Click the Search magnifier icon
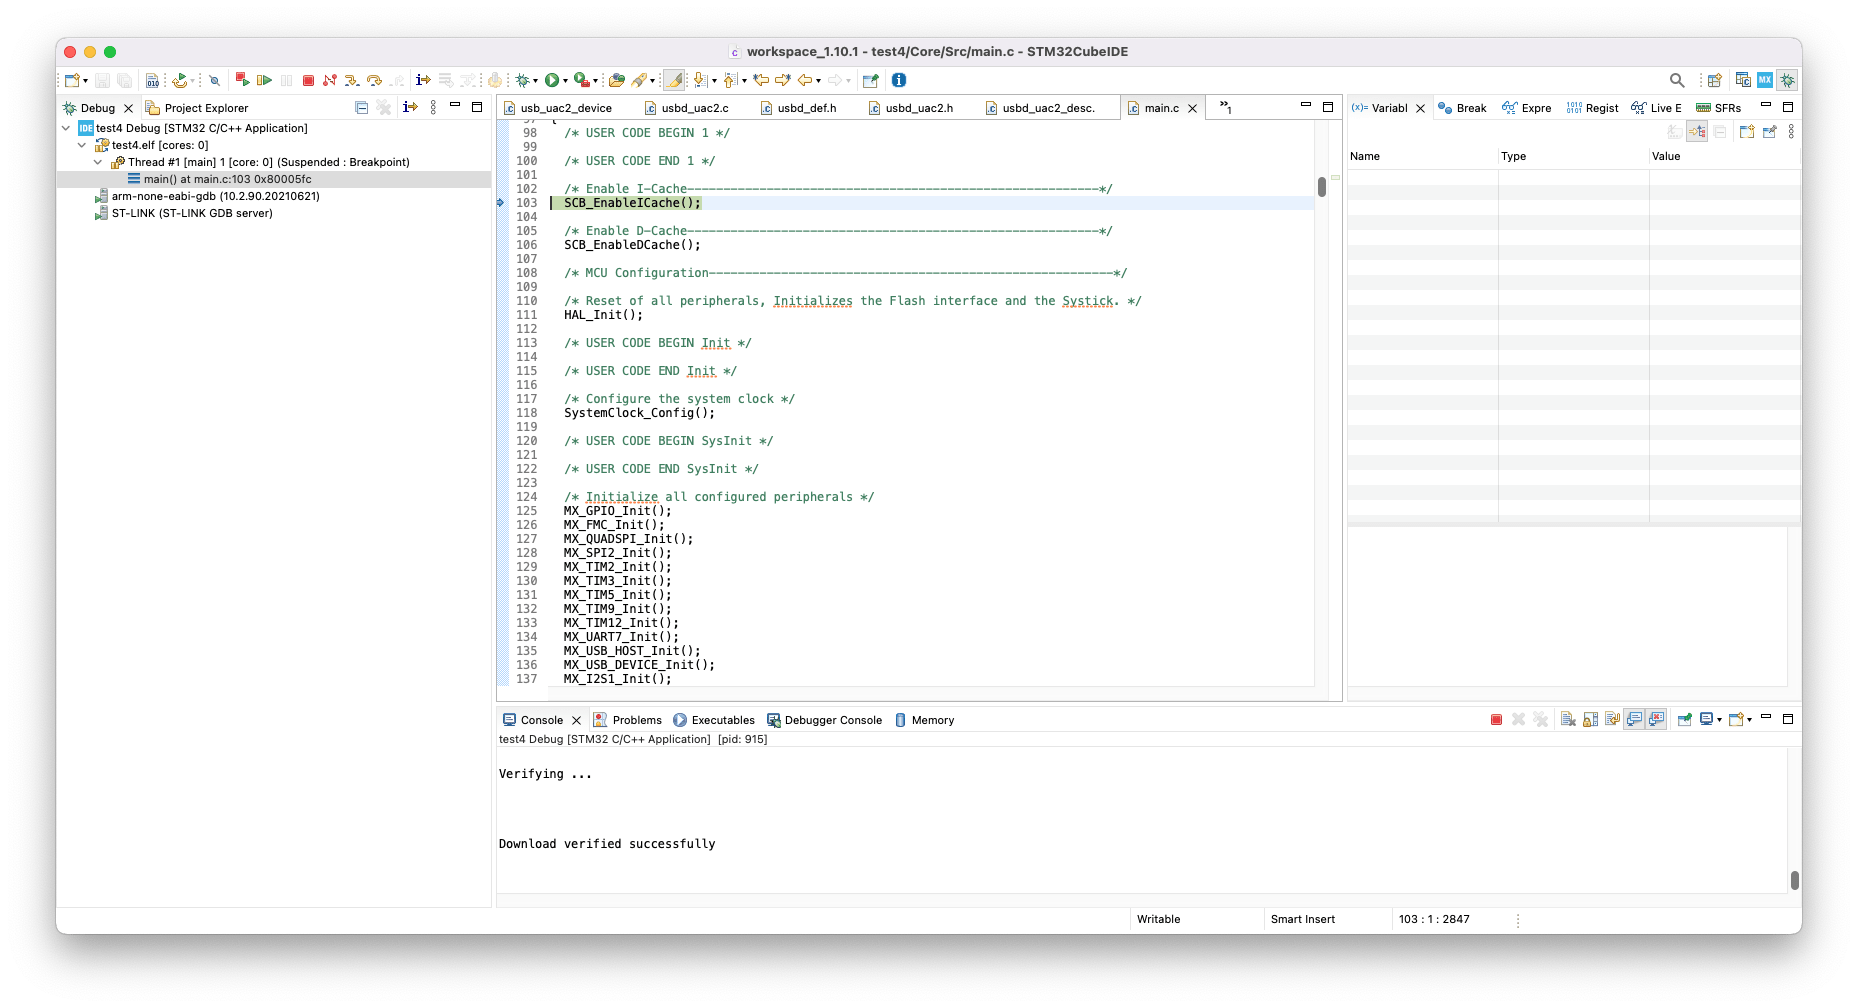Image resolution: width=1858 pixels, height=1008 pixels. point(1677,80)
